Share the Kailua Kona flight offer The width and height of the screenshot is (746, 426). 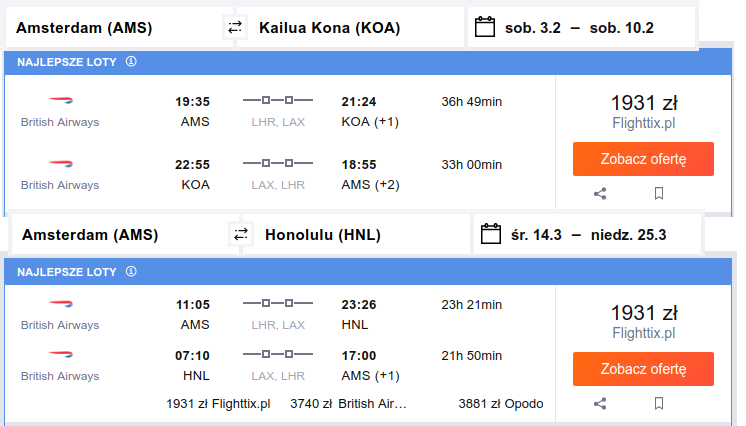point(600,194)
